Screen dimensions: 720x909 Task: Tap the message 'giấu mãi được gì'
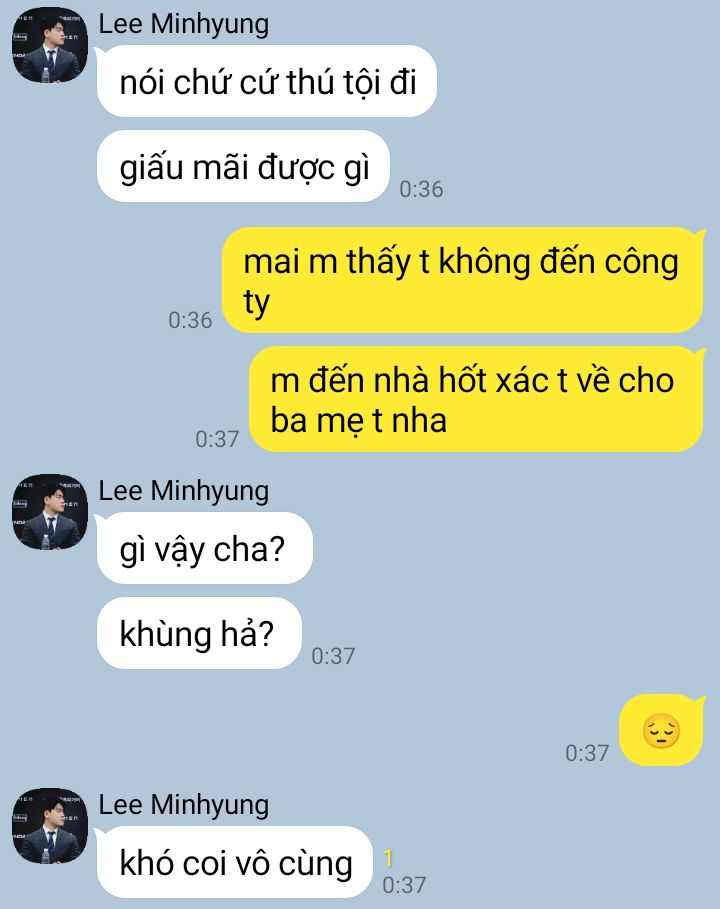point(243,166)
